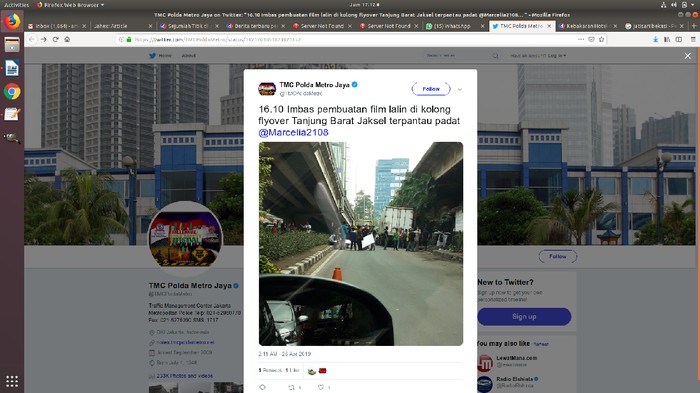Image resolution: width=700 pixels, height=393 pixels.
Task: Click the tweet's traffic photo
Action: 361,244
